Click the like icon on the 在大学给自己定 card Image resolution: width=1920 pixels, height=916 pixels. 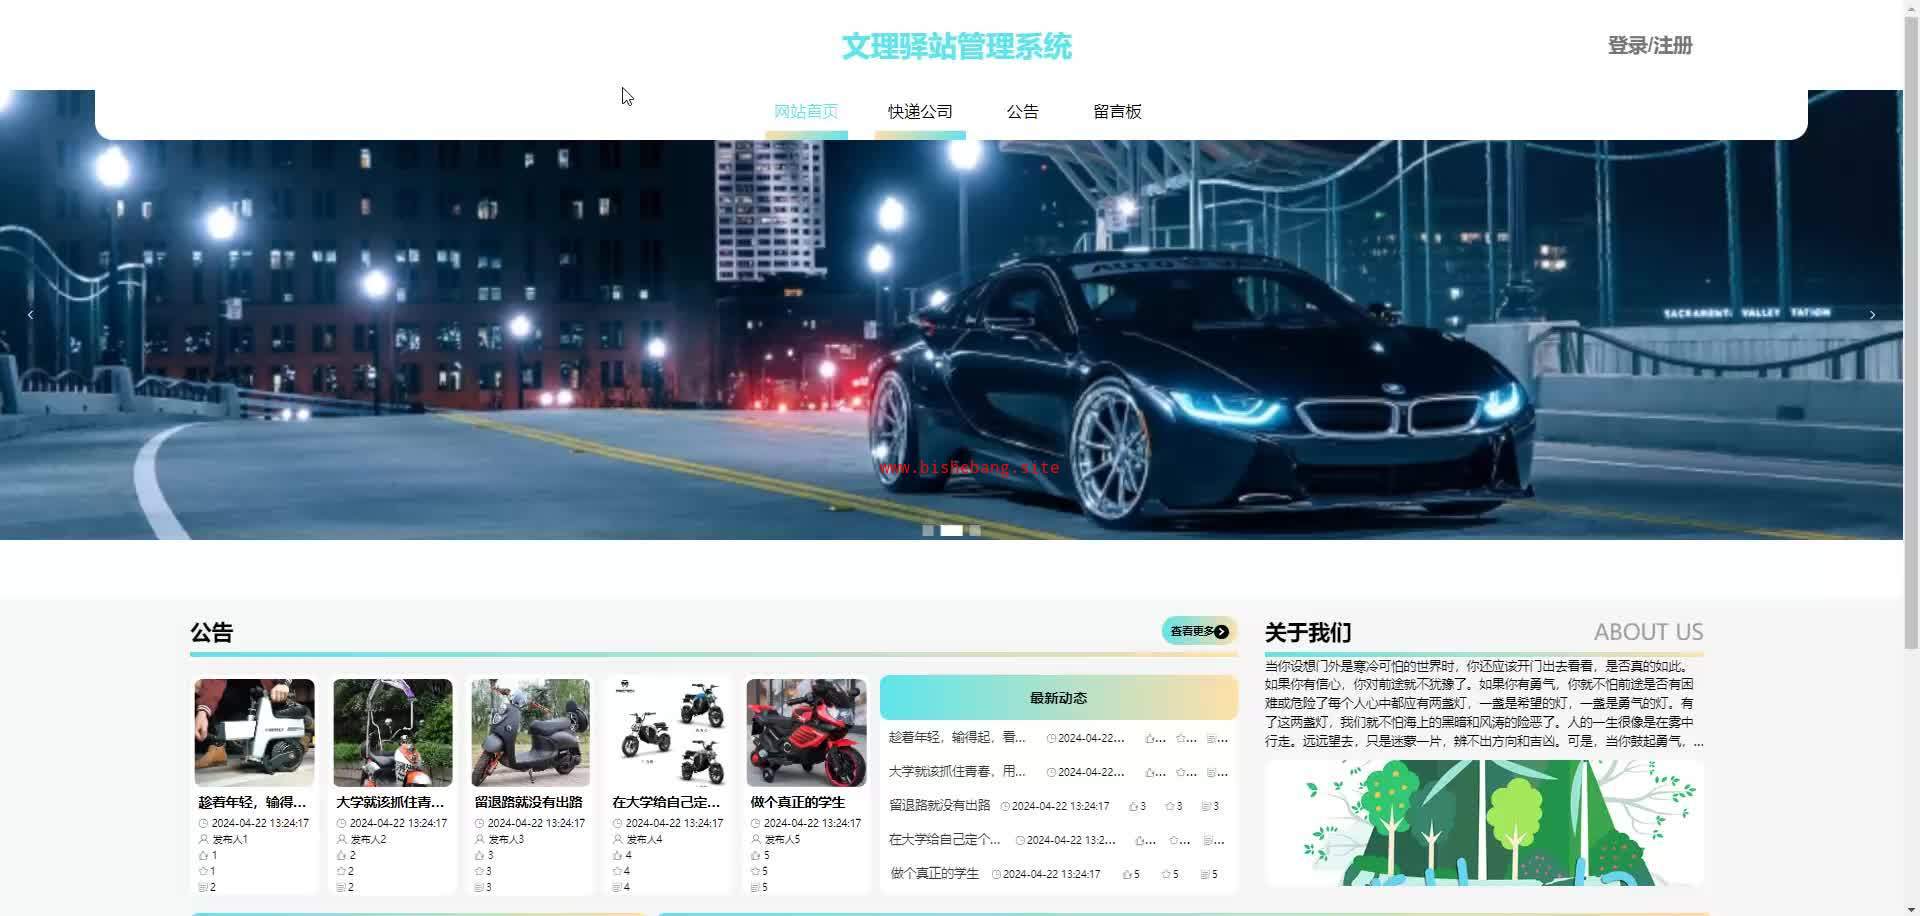[x=617, y=856]
